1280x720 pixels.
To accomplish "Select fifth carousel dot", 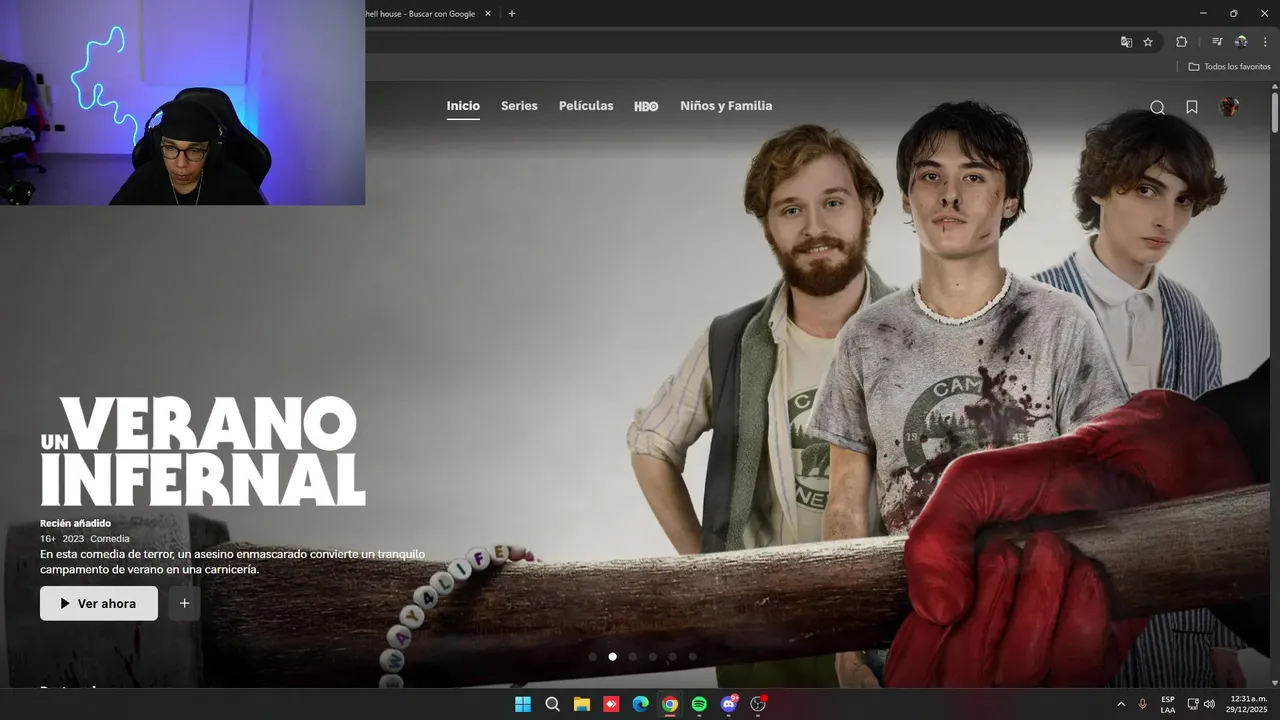I will coord(672,657).
